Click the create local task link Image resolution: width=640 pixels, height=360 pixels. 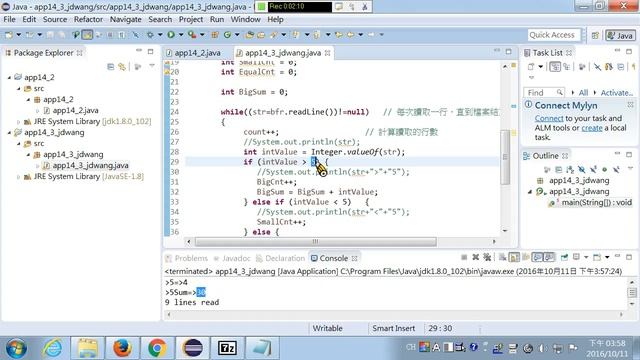[592, 128]
